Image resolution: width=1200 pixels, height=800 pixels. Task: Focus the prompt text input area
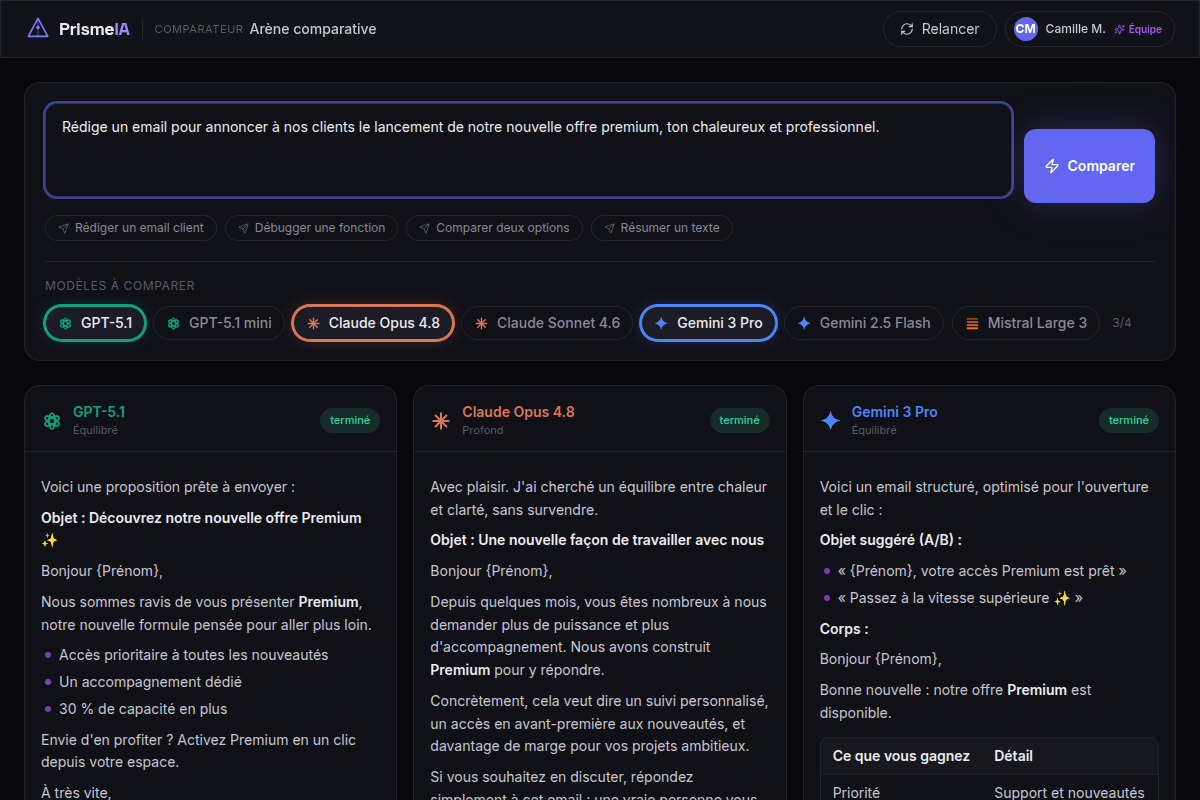528,150
